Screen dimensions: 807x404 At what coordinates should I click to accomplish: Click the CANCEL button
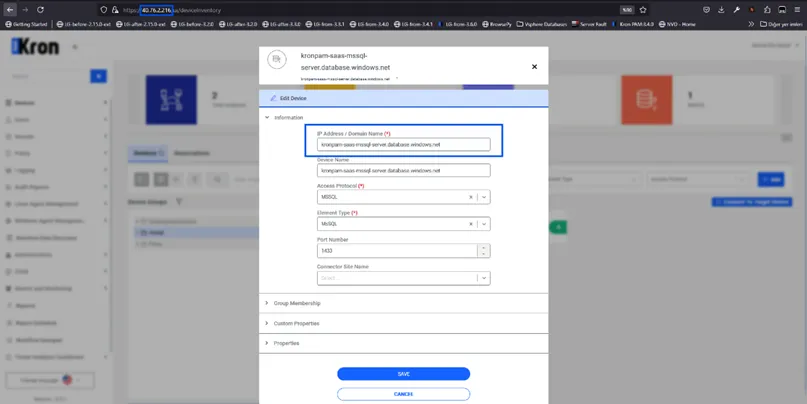[x=404, y=394]
